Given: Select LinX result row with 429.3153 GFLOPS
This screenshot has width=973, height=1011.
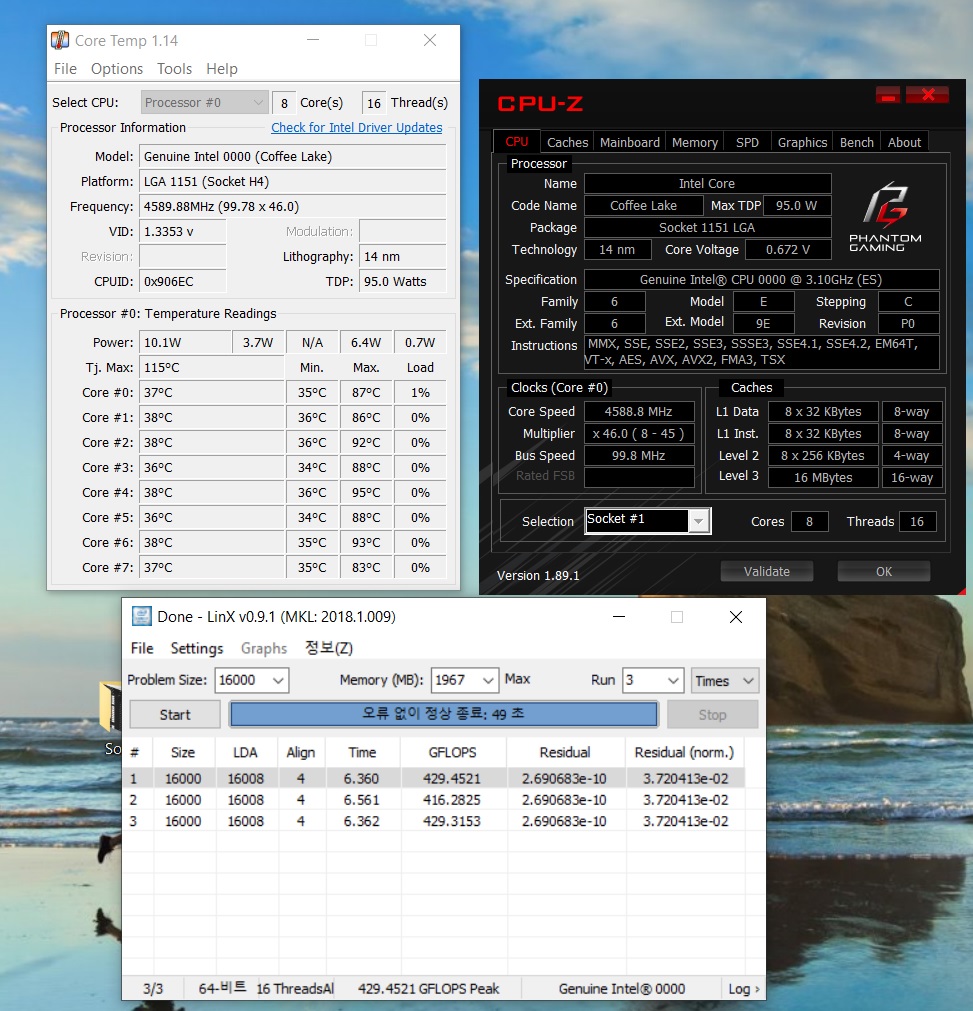Looking at the screenshot, I should coord(433,821).
